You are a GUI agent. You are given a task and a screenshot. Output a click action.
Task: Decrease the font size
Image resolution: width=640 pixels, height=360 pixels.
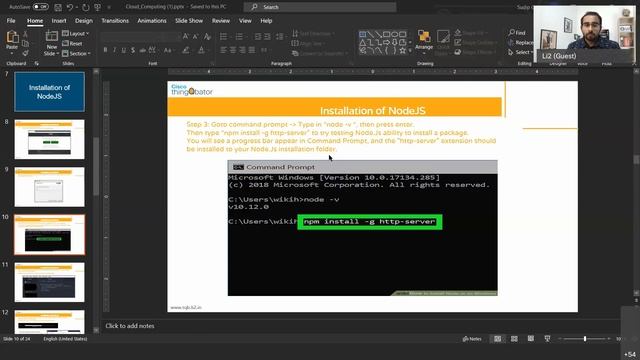(x=195, y=37)
